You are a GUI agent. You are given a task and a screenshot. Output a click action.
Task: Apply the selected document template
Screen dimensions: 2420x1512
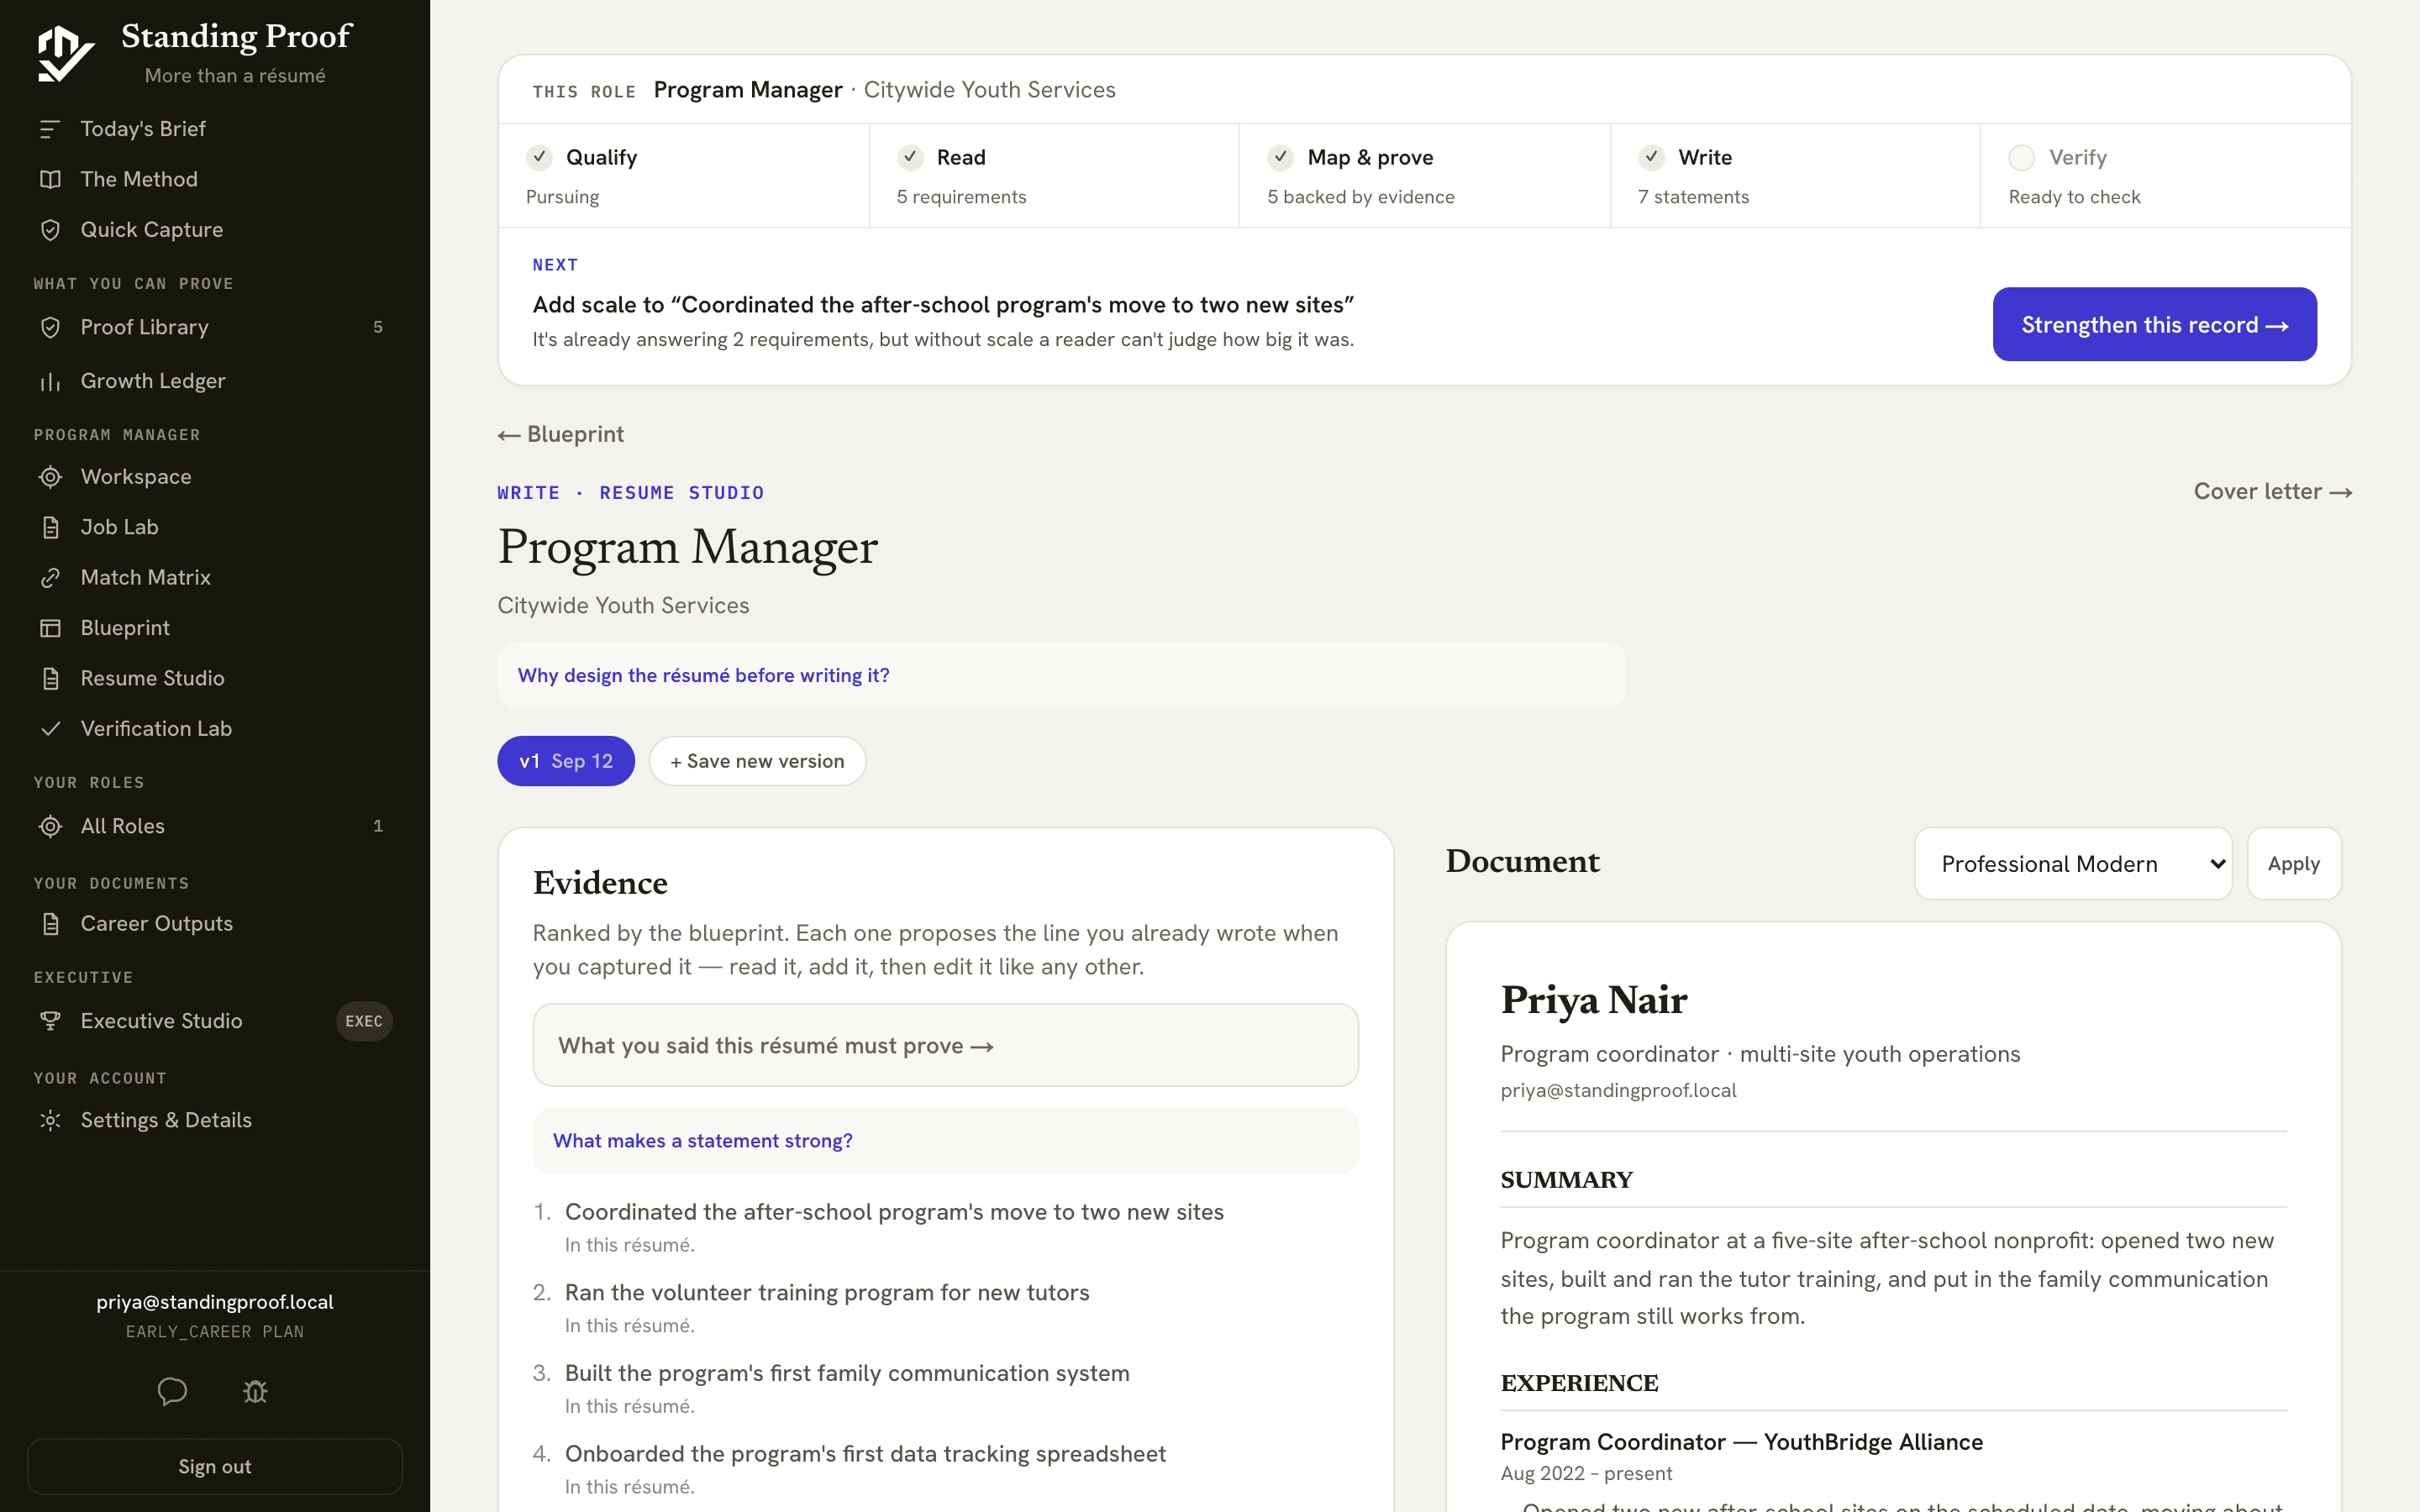pyautogui.click(x=2294, y=864)
